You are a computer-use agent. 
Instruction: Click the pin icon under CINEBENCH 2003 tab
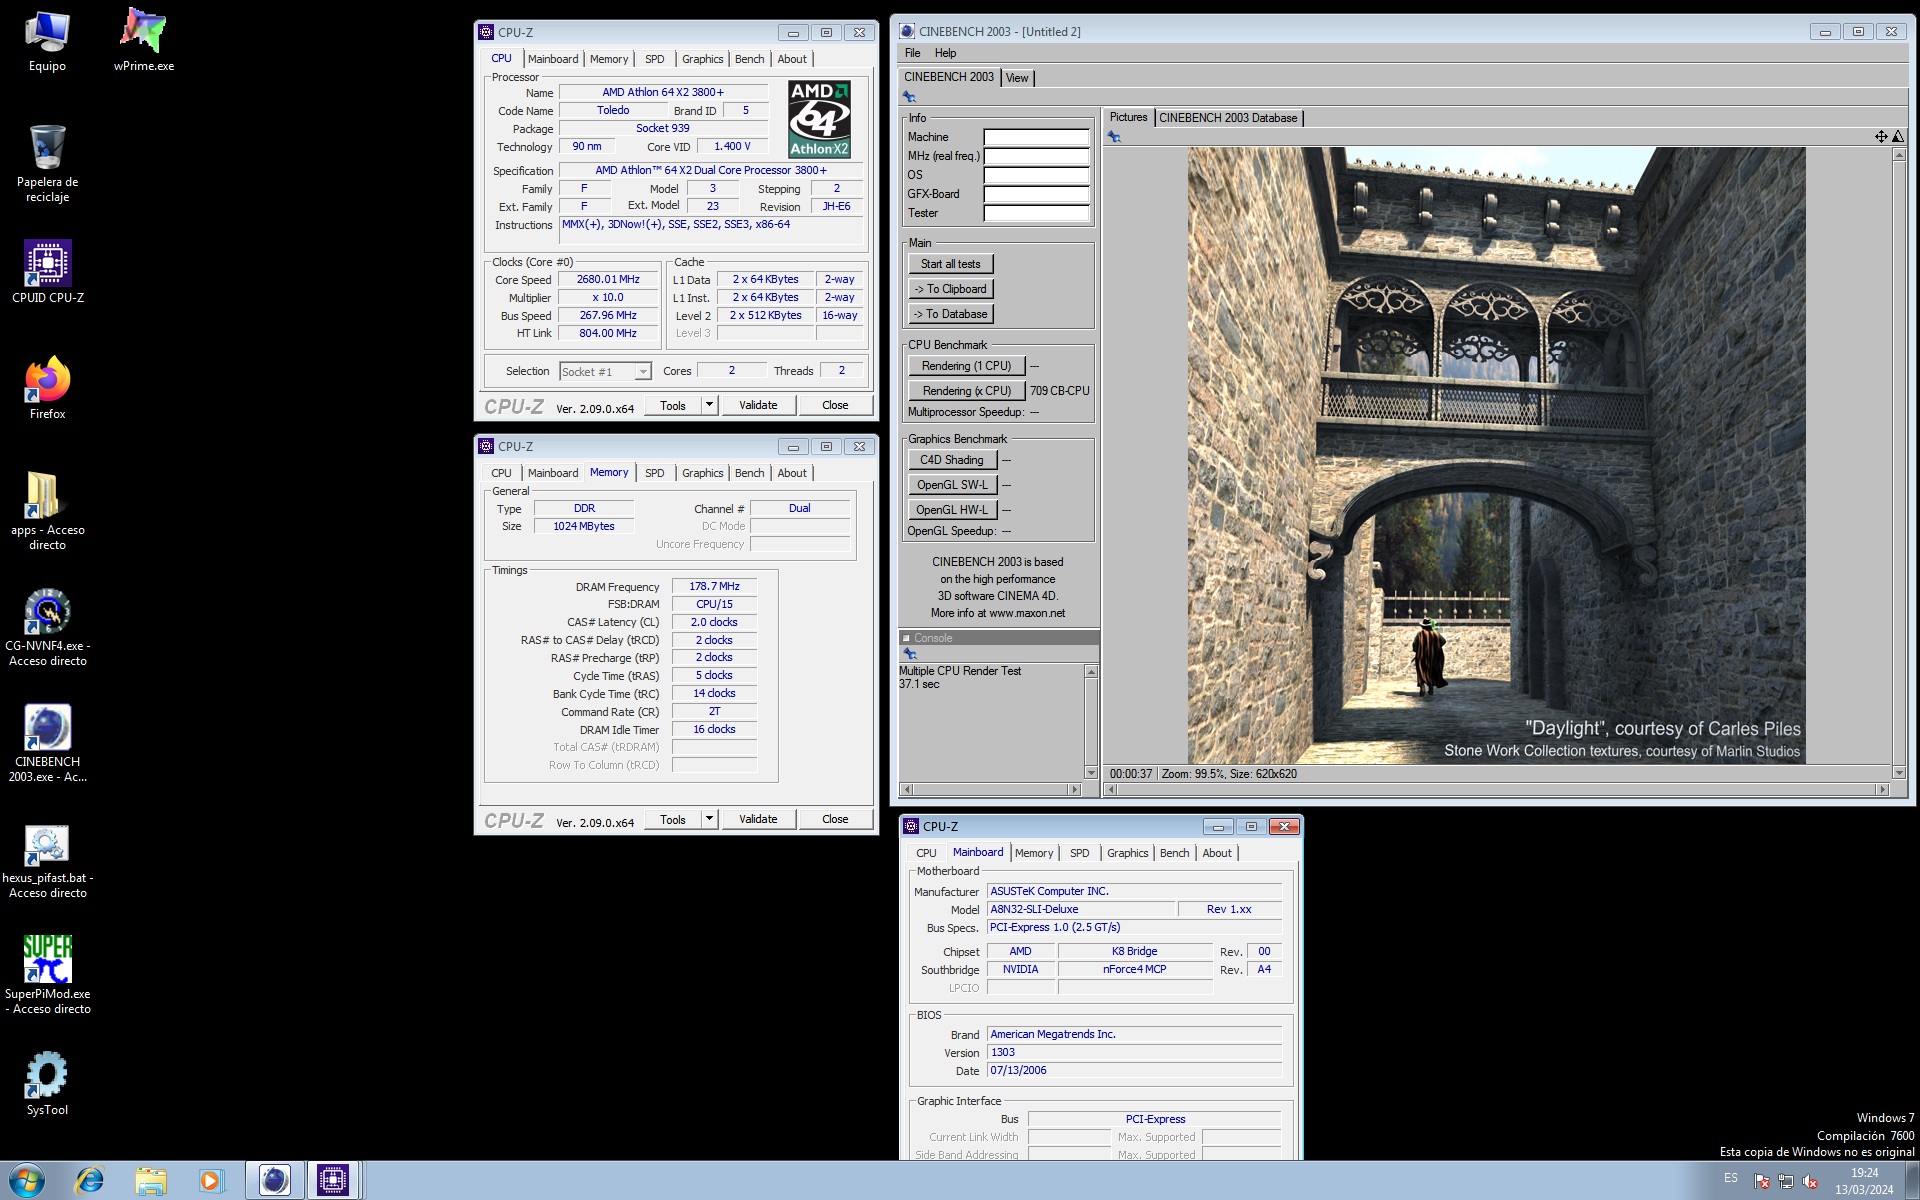[x=909, y=97]
